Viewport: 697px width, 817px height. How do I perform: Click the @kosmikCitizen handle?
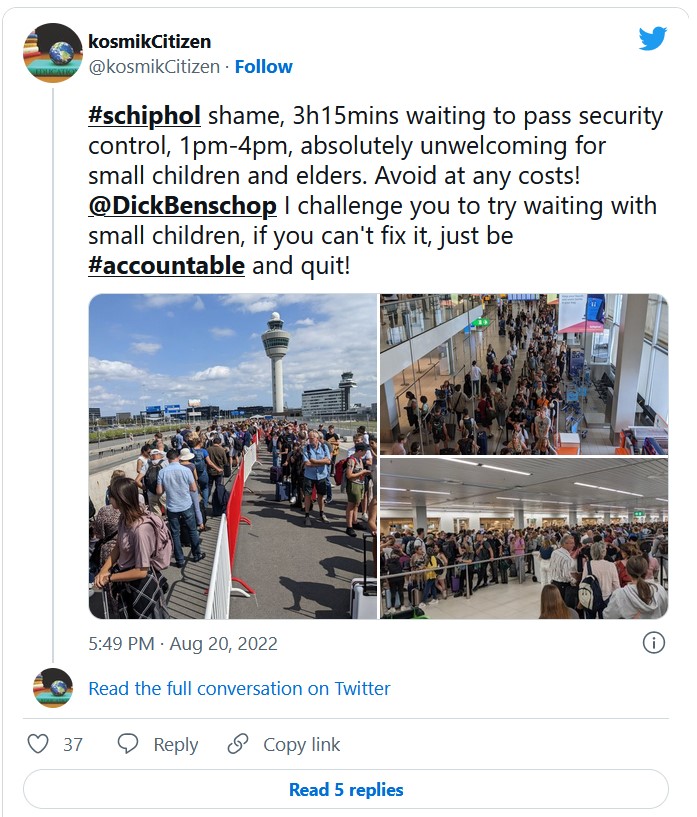coord(153,67)
